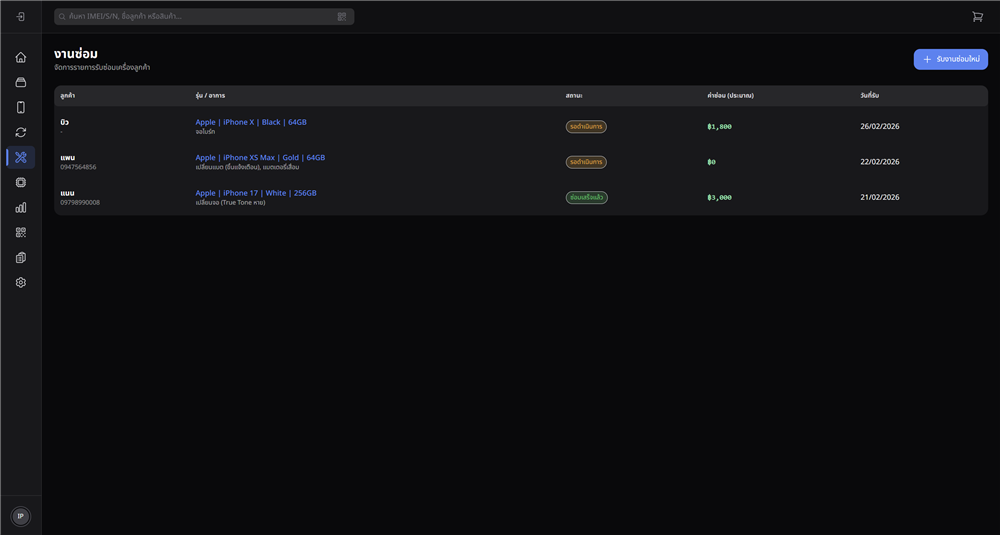Open the QR code icon in sidebar
Image resolution: width=1000 pixels, height=535 pixels.
click(20, 232)
